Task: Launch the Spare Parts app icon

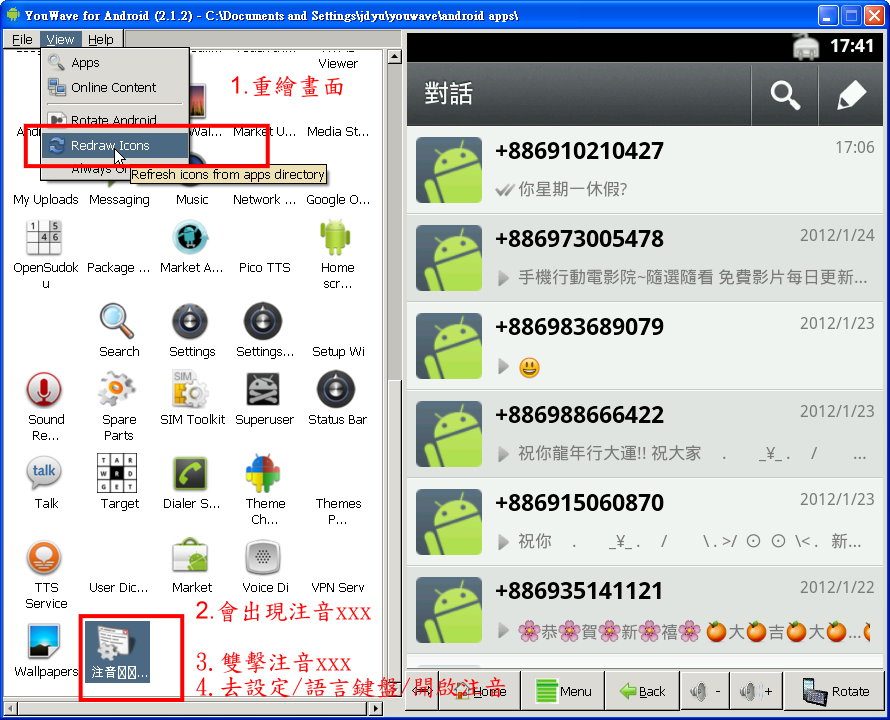Action: click(x=117, y=389)
